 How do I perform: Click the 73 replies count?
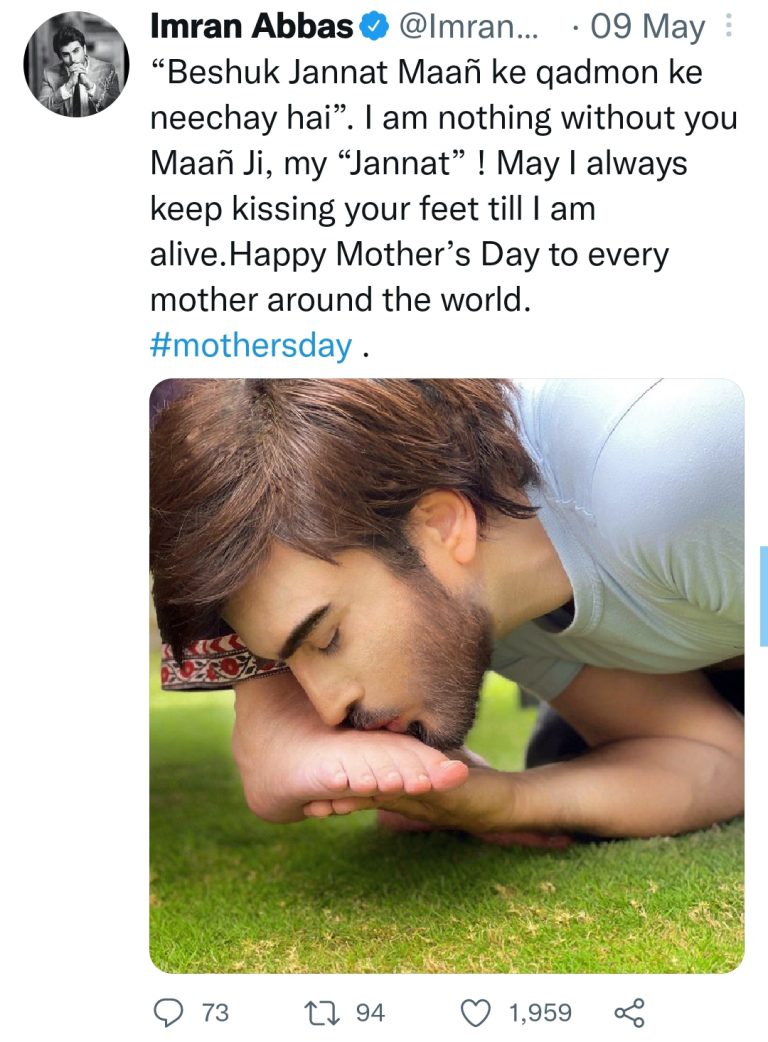(215, 1012)
